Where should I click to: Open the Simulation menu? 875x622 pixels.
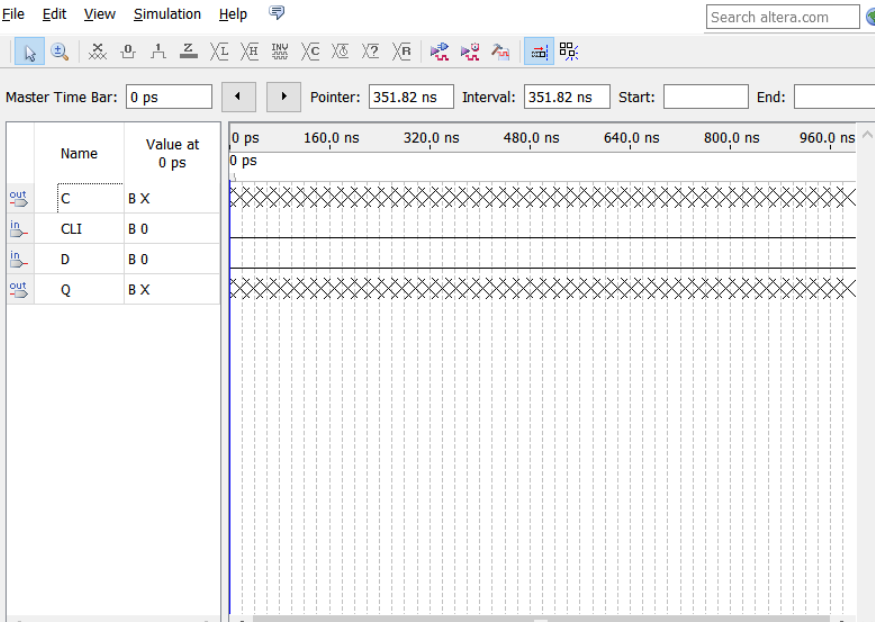pos(167,14)
